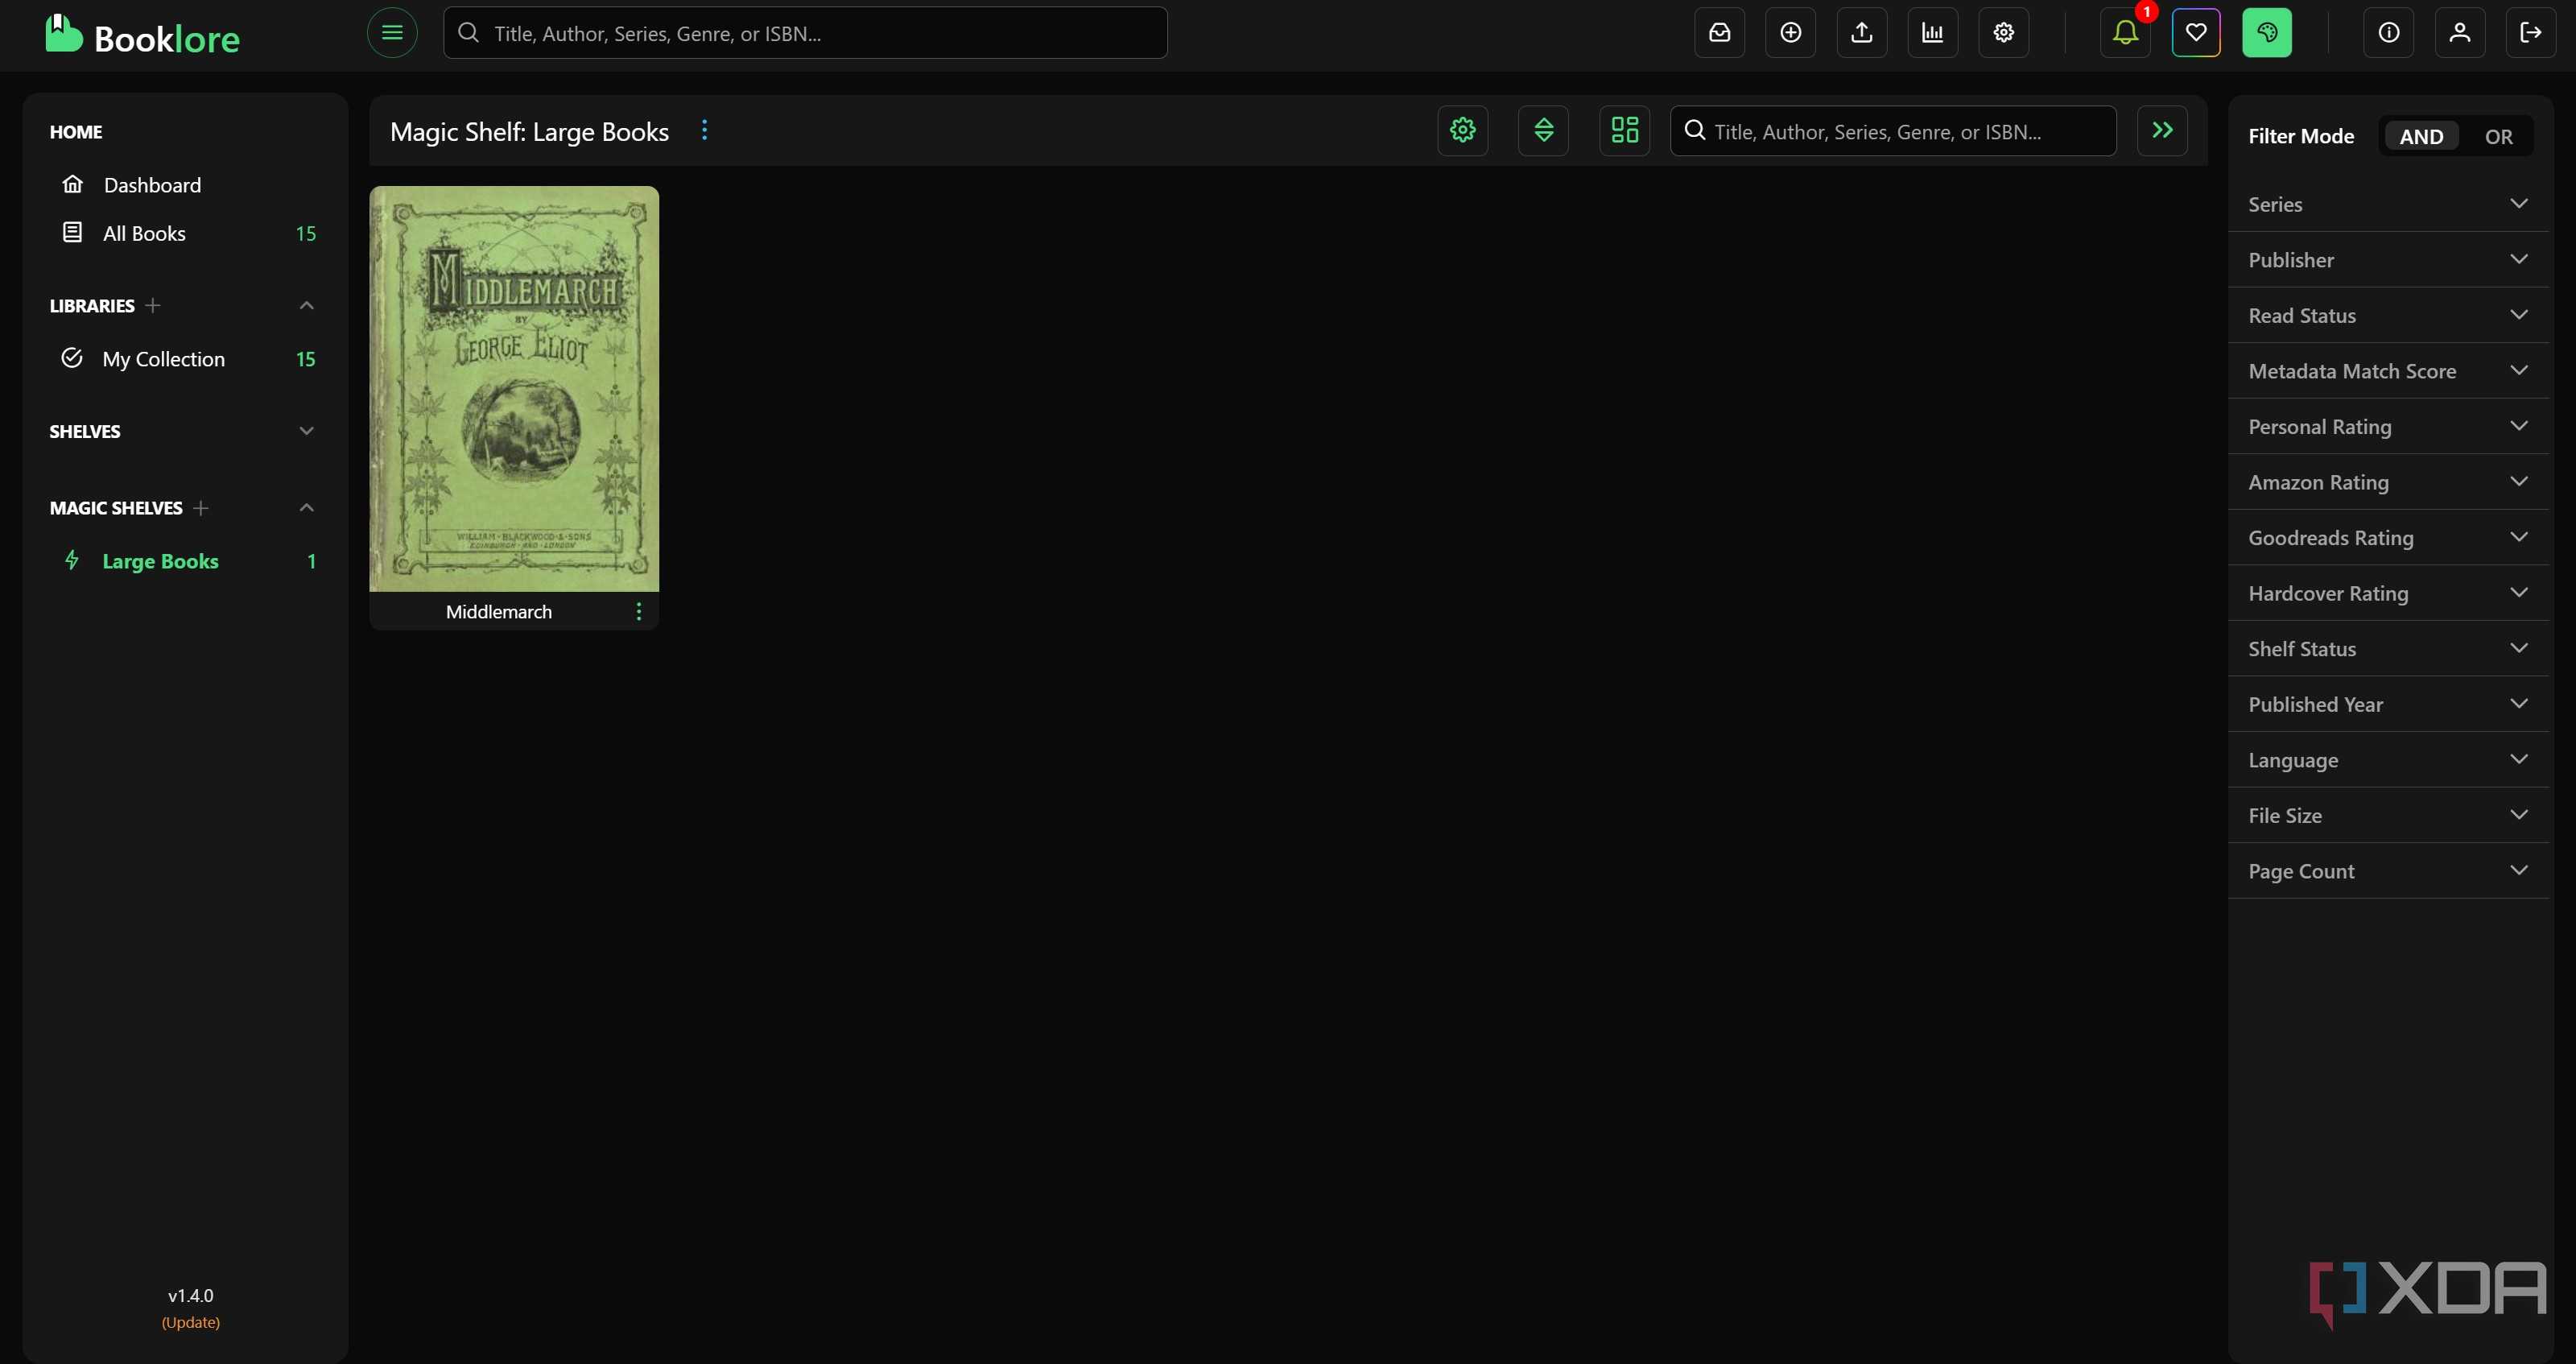Add a new library with plus icon

[x=152, y=305]
